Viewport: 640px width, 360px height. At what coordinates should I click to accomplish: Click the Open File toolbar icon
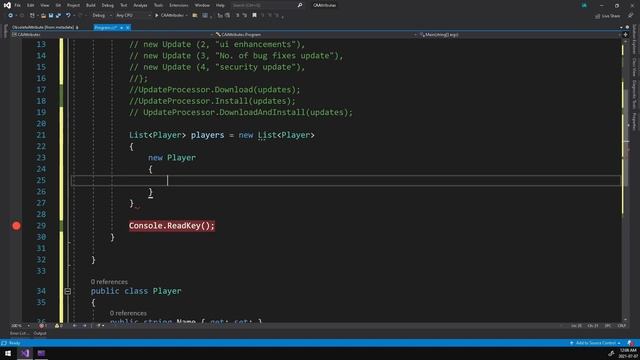[x=43, y=16]
